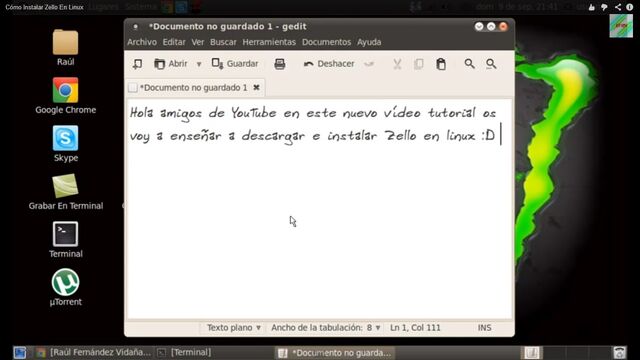The height and width of the screenshot is (360, 640).
Task: Open the Ver menu
Action: click(x=198, y=42)
